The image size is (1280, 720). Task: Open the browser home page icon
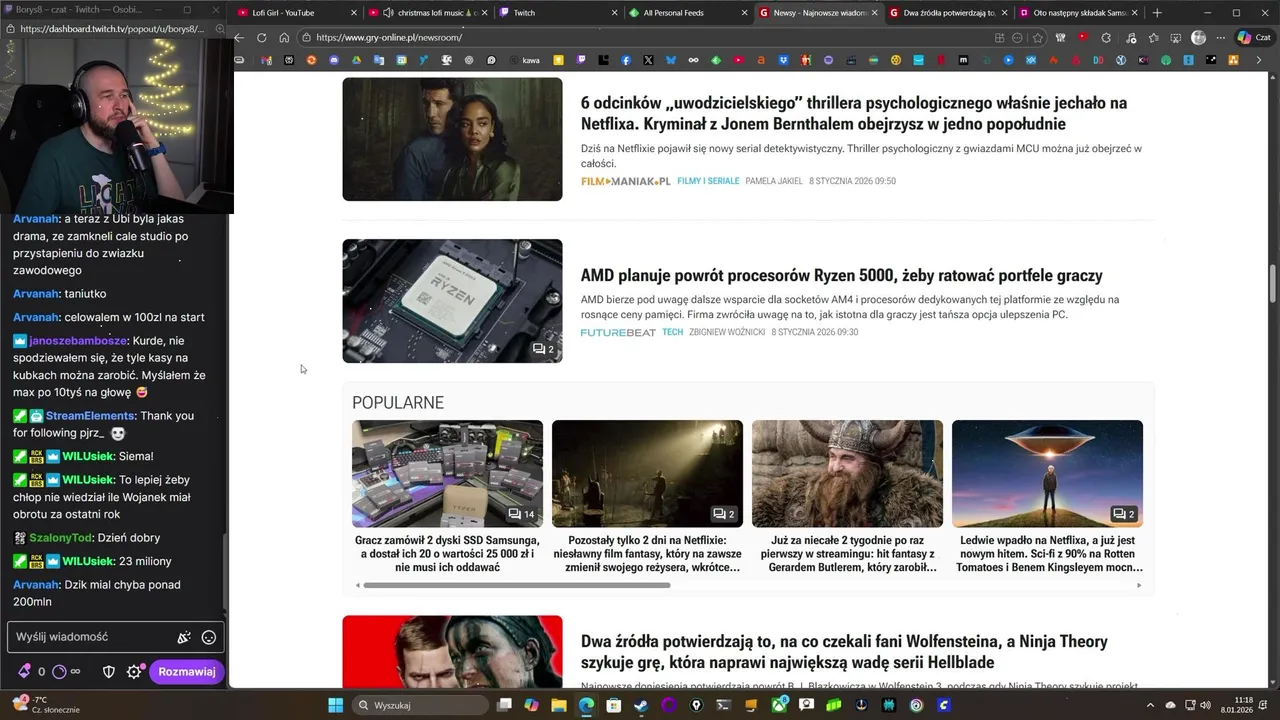284,37
